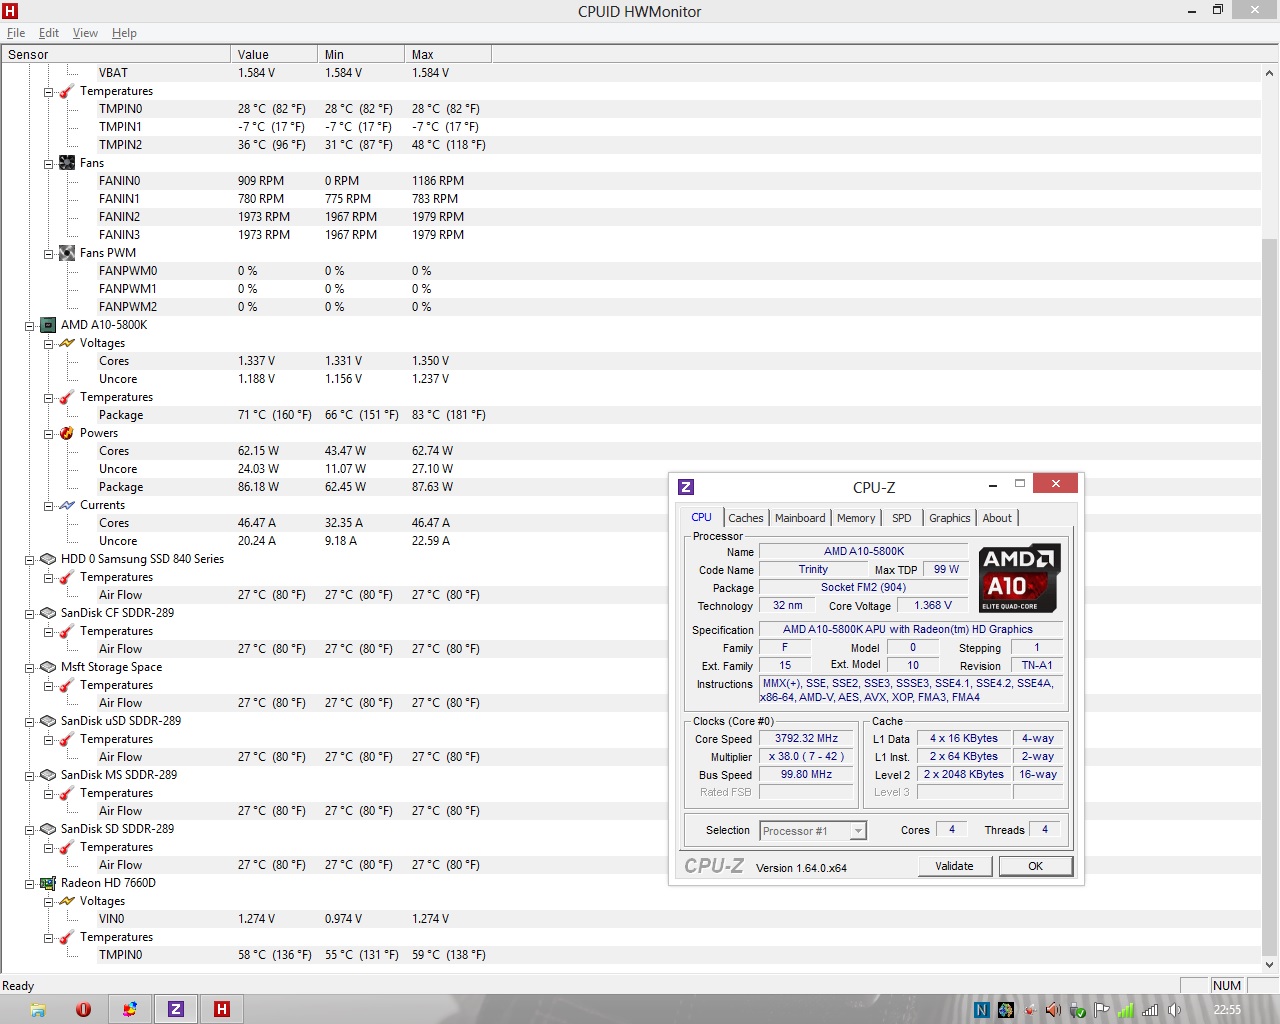Switch to the Caches tab in CPU-Z
1280x1024 pixels.
click(745, 518)
